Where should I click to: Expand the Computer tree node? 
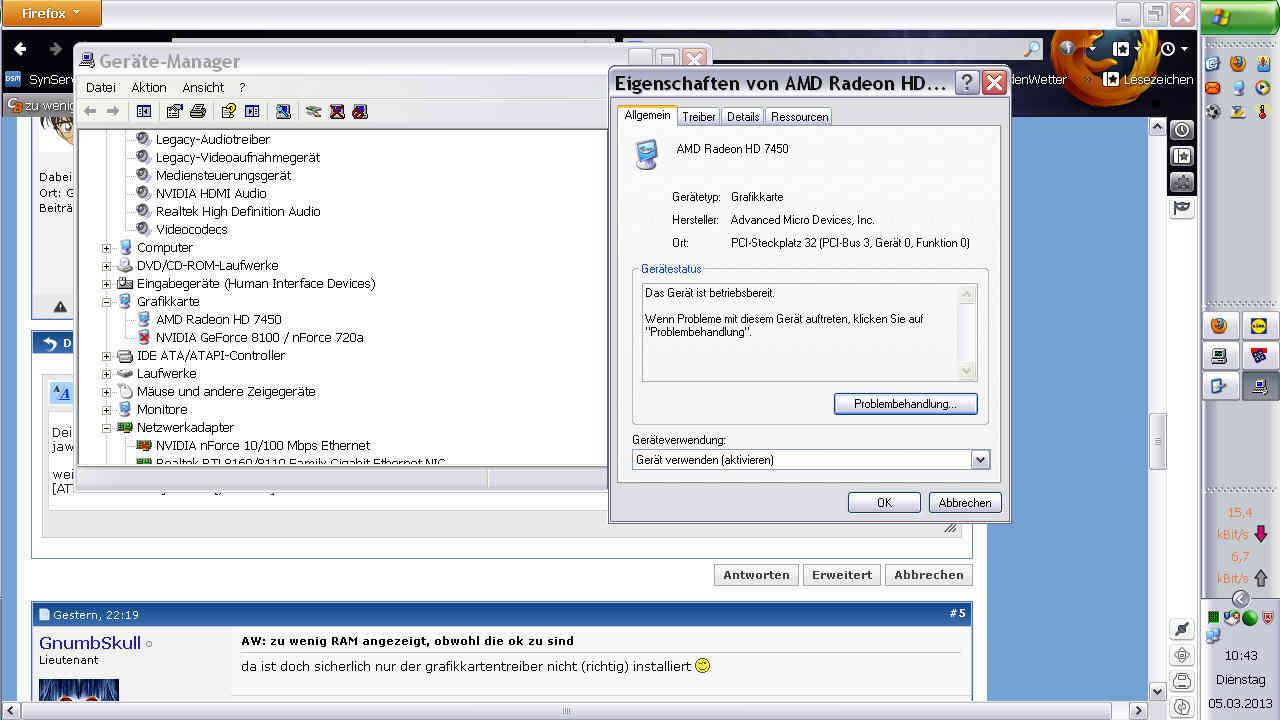(107, 248)
